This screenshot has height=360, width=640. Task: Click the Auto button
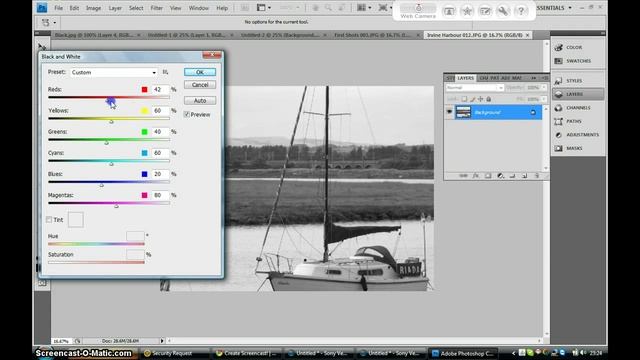(x=200, y=100)
